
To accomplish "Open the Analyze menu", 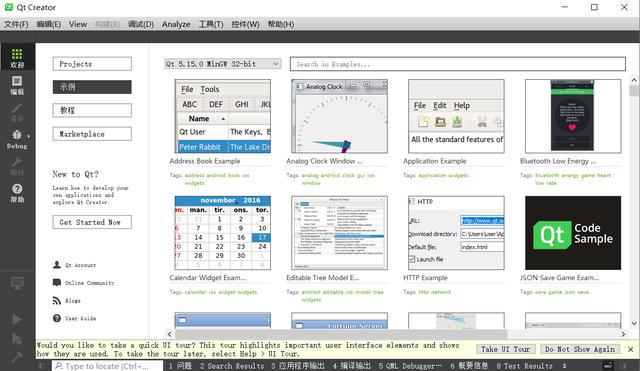I will [x=176, y=24].
